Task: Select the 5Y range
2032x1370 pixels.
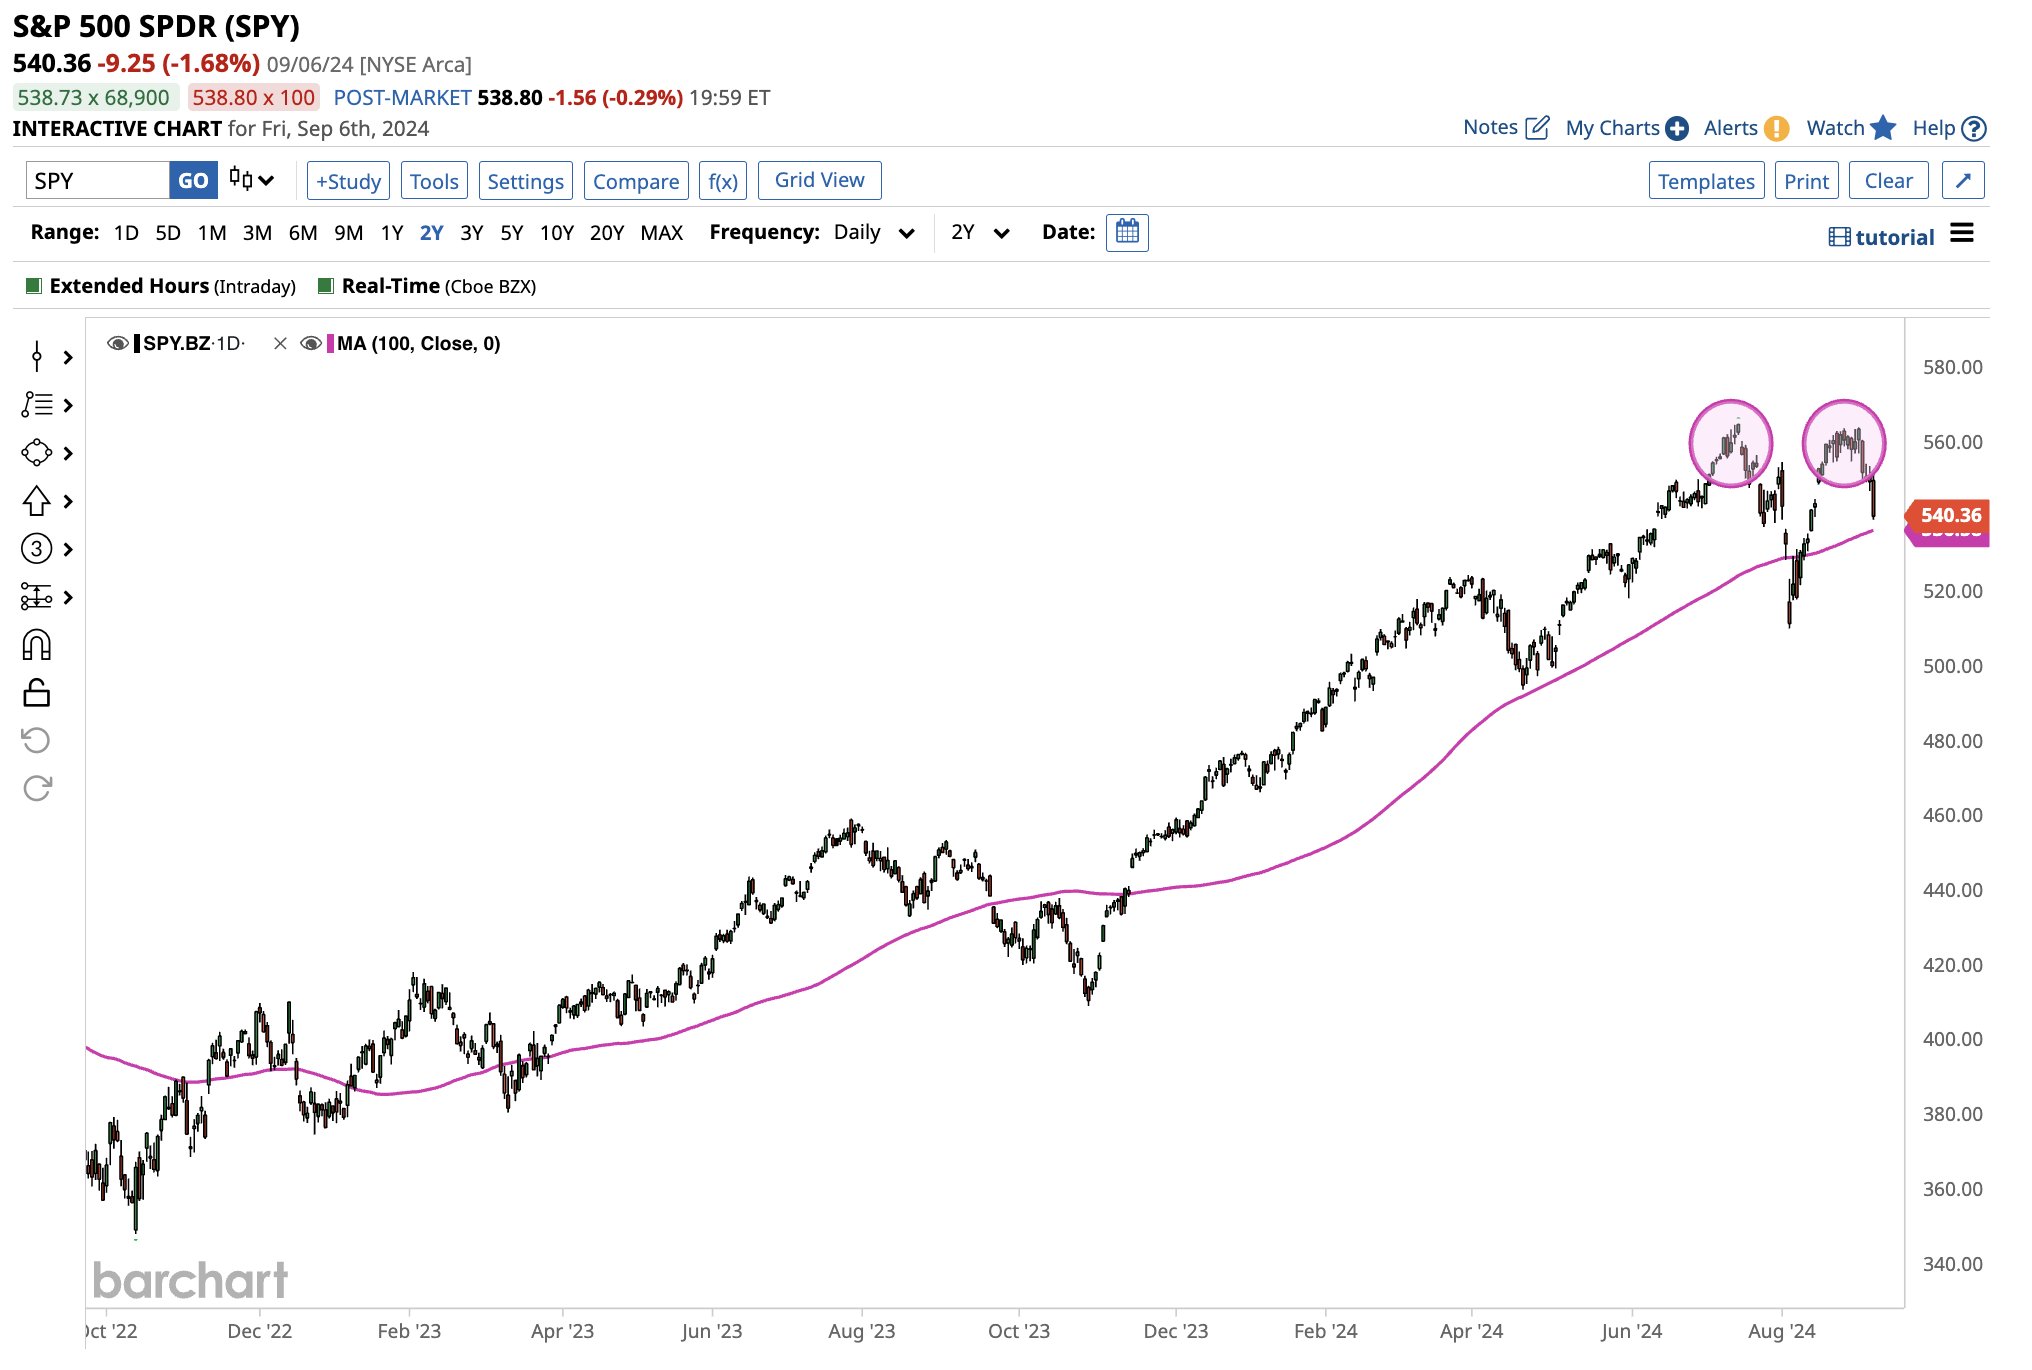Action: [x=512, y=233]
